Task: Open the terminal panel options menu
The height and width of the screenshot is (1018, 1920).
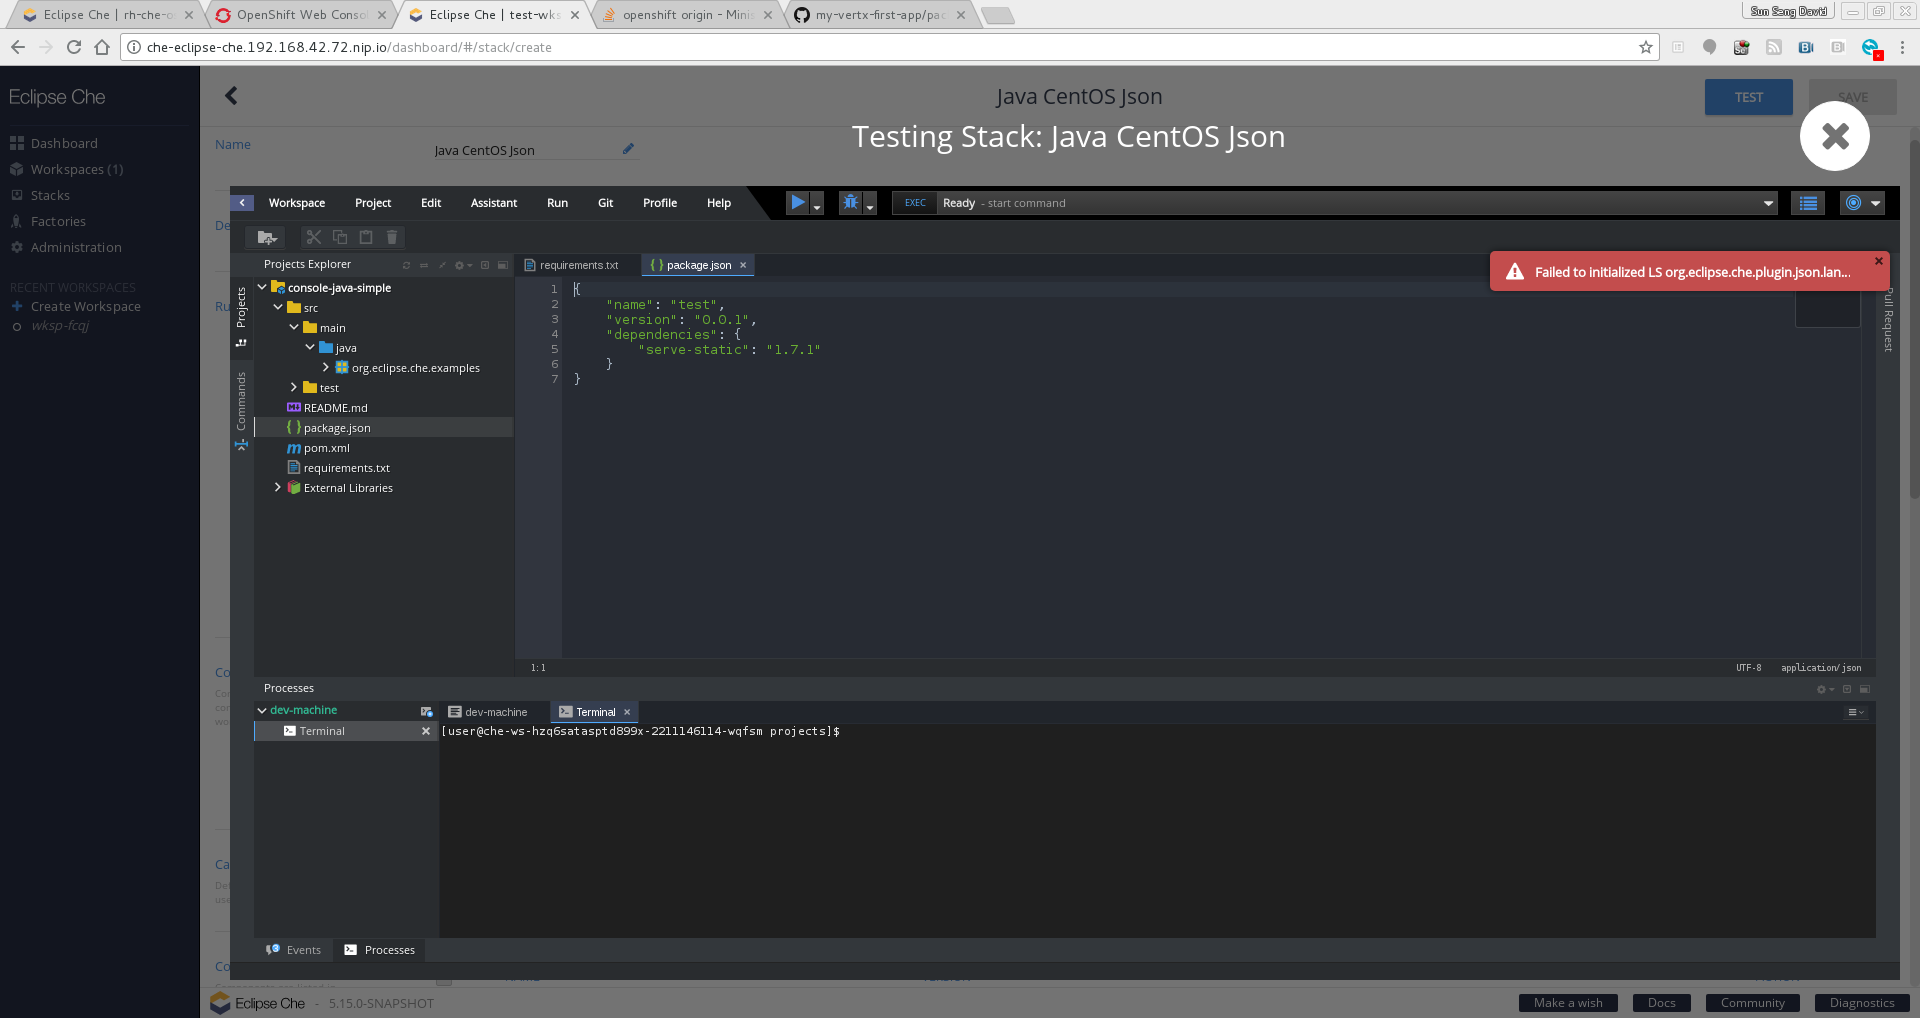Action: pyautogui.click(x=1855, y=712)
